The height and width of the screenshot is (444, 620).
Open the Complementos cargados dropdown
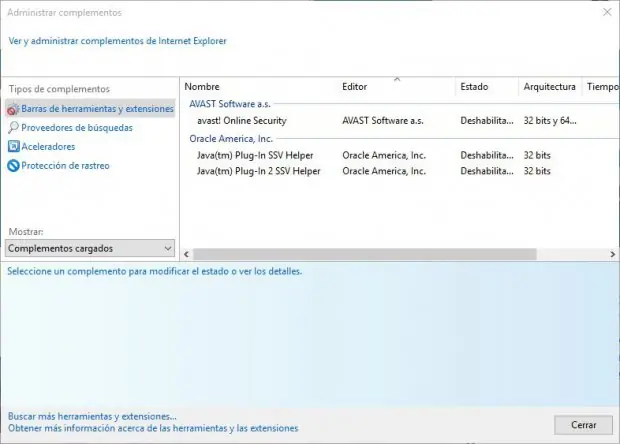click(x=90, y=248)
